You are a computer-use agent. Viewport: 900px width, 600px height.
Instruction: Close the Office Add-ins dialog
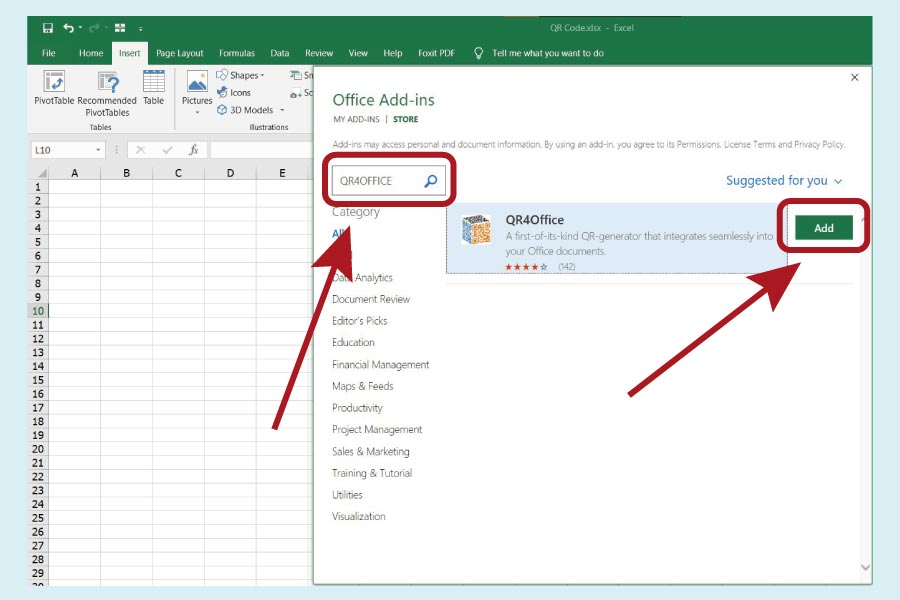(855, 77)
